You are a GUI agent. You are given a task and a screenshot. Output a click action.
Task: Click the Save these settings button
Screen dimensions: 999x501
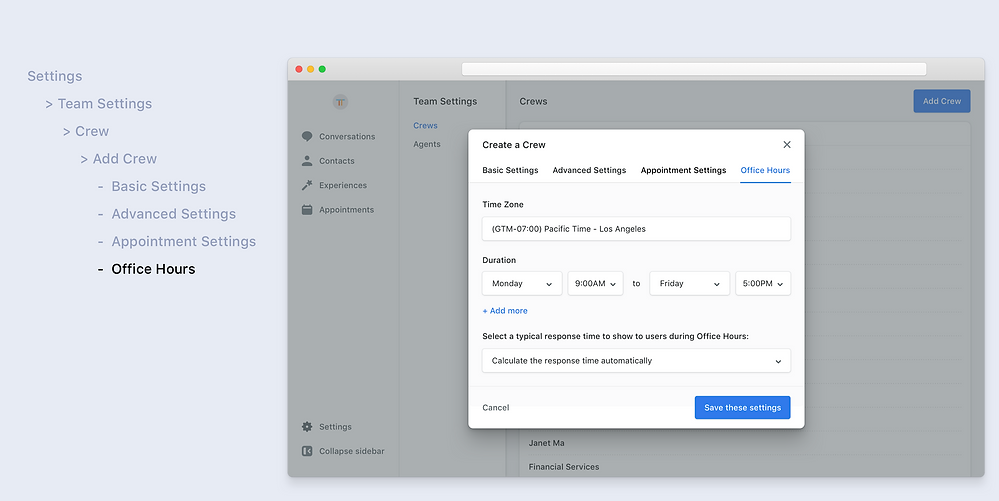click(x=742, y=407)
